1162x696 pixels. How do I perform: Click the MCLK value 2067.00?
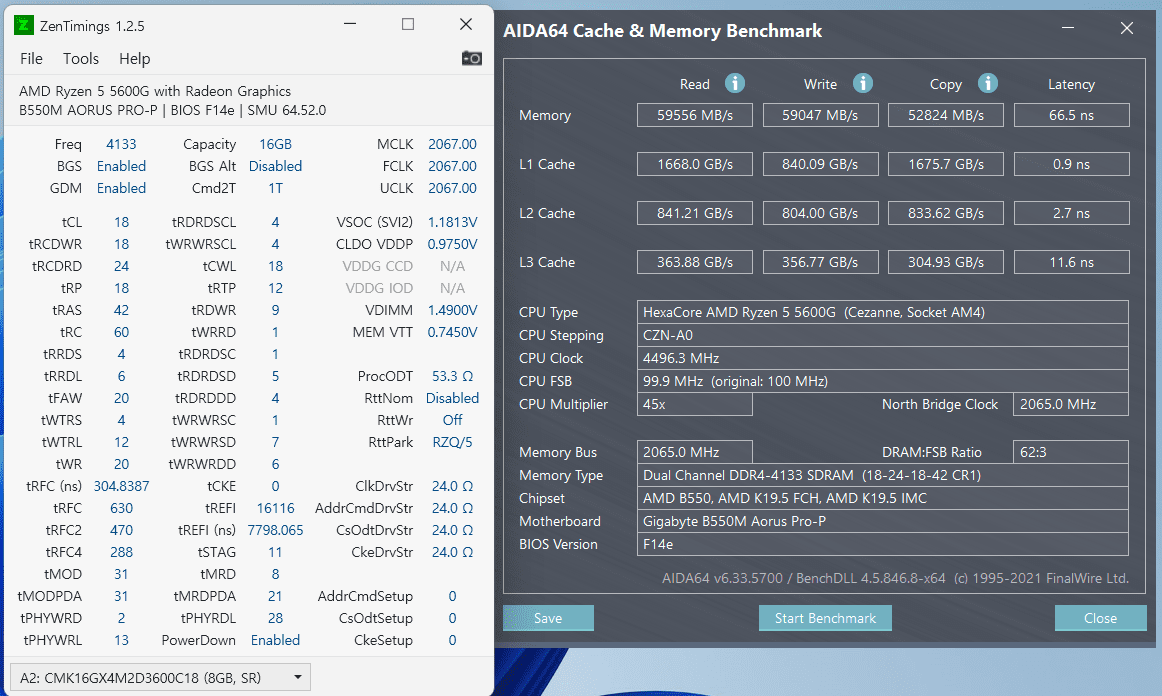[x=452, y=145]
